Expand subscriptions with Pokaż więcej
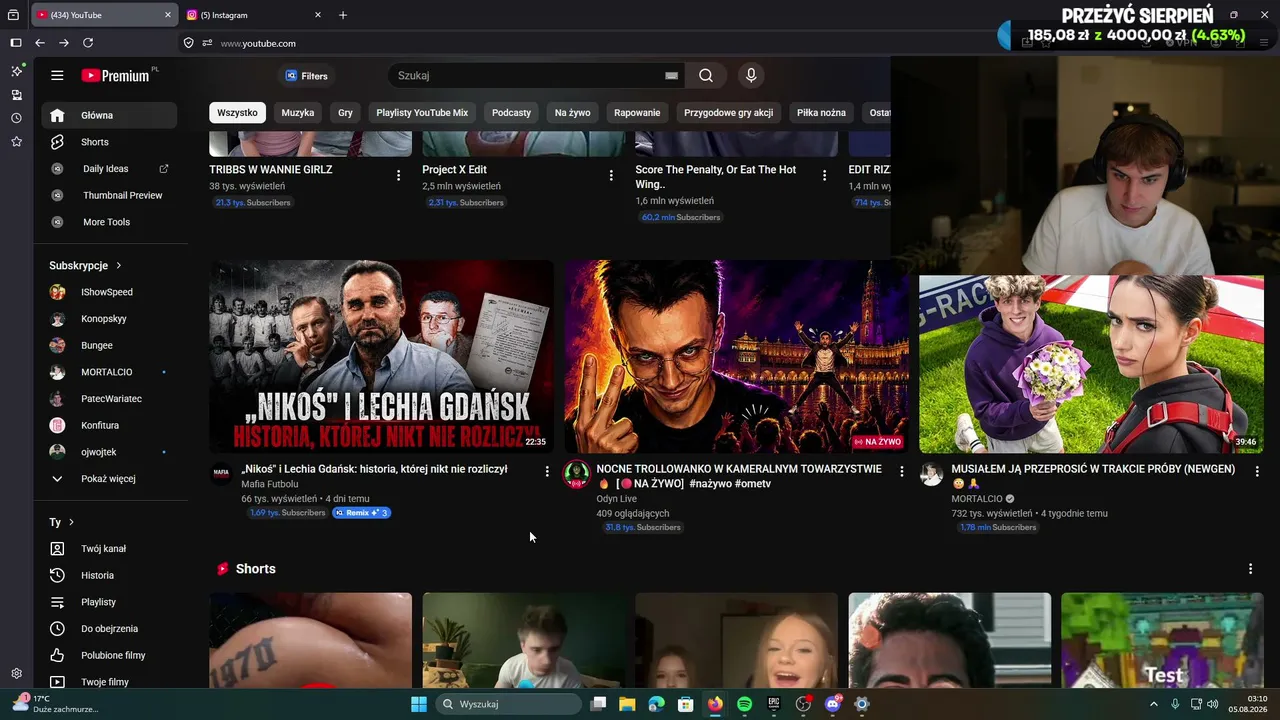 109,479
